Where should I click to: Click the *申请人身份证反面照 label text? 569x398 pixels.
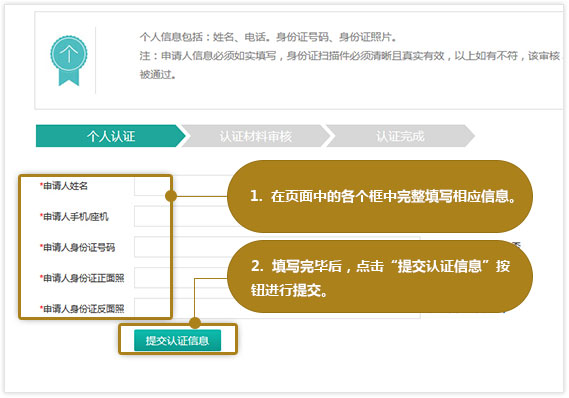point(82,309)
